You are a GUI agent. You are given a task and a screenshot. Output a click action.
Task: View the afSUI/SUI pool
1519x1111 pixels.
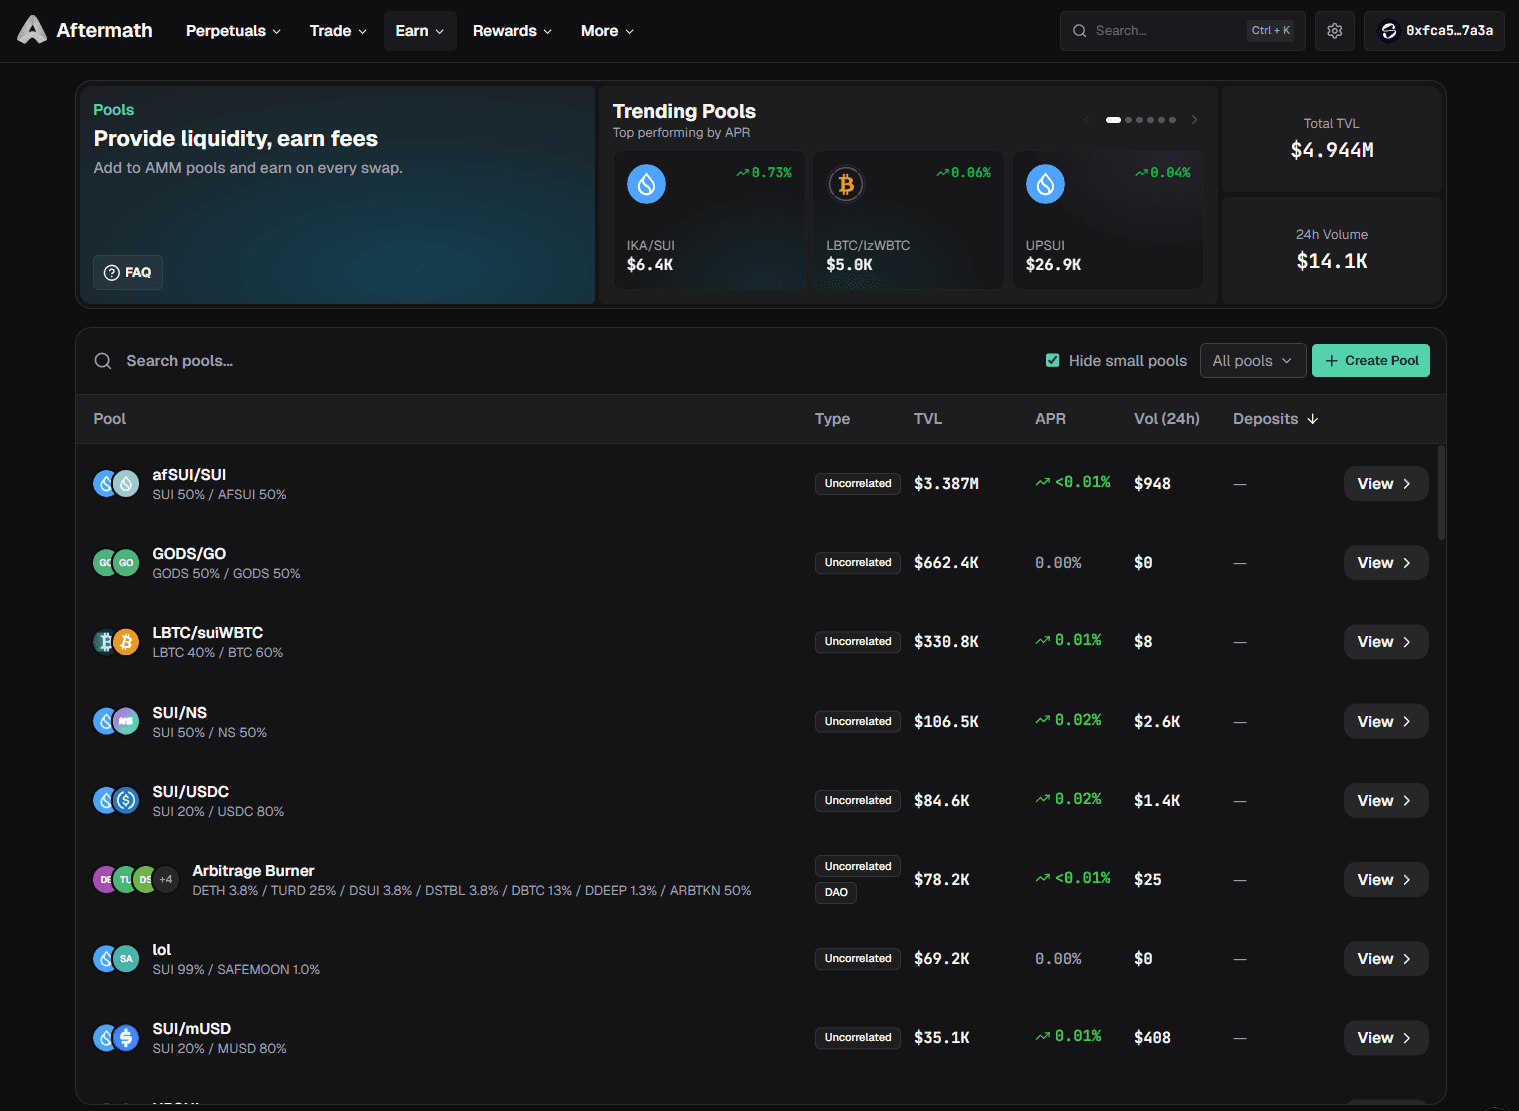(x=1385, y=484)
